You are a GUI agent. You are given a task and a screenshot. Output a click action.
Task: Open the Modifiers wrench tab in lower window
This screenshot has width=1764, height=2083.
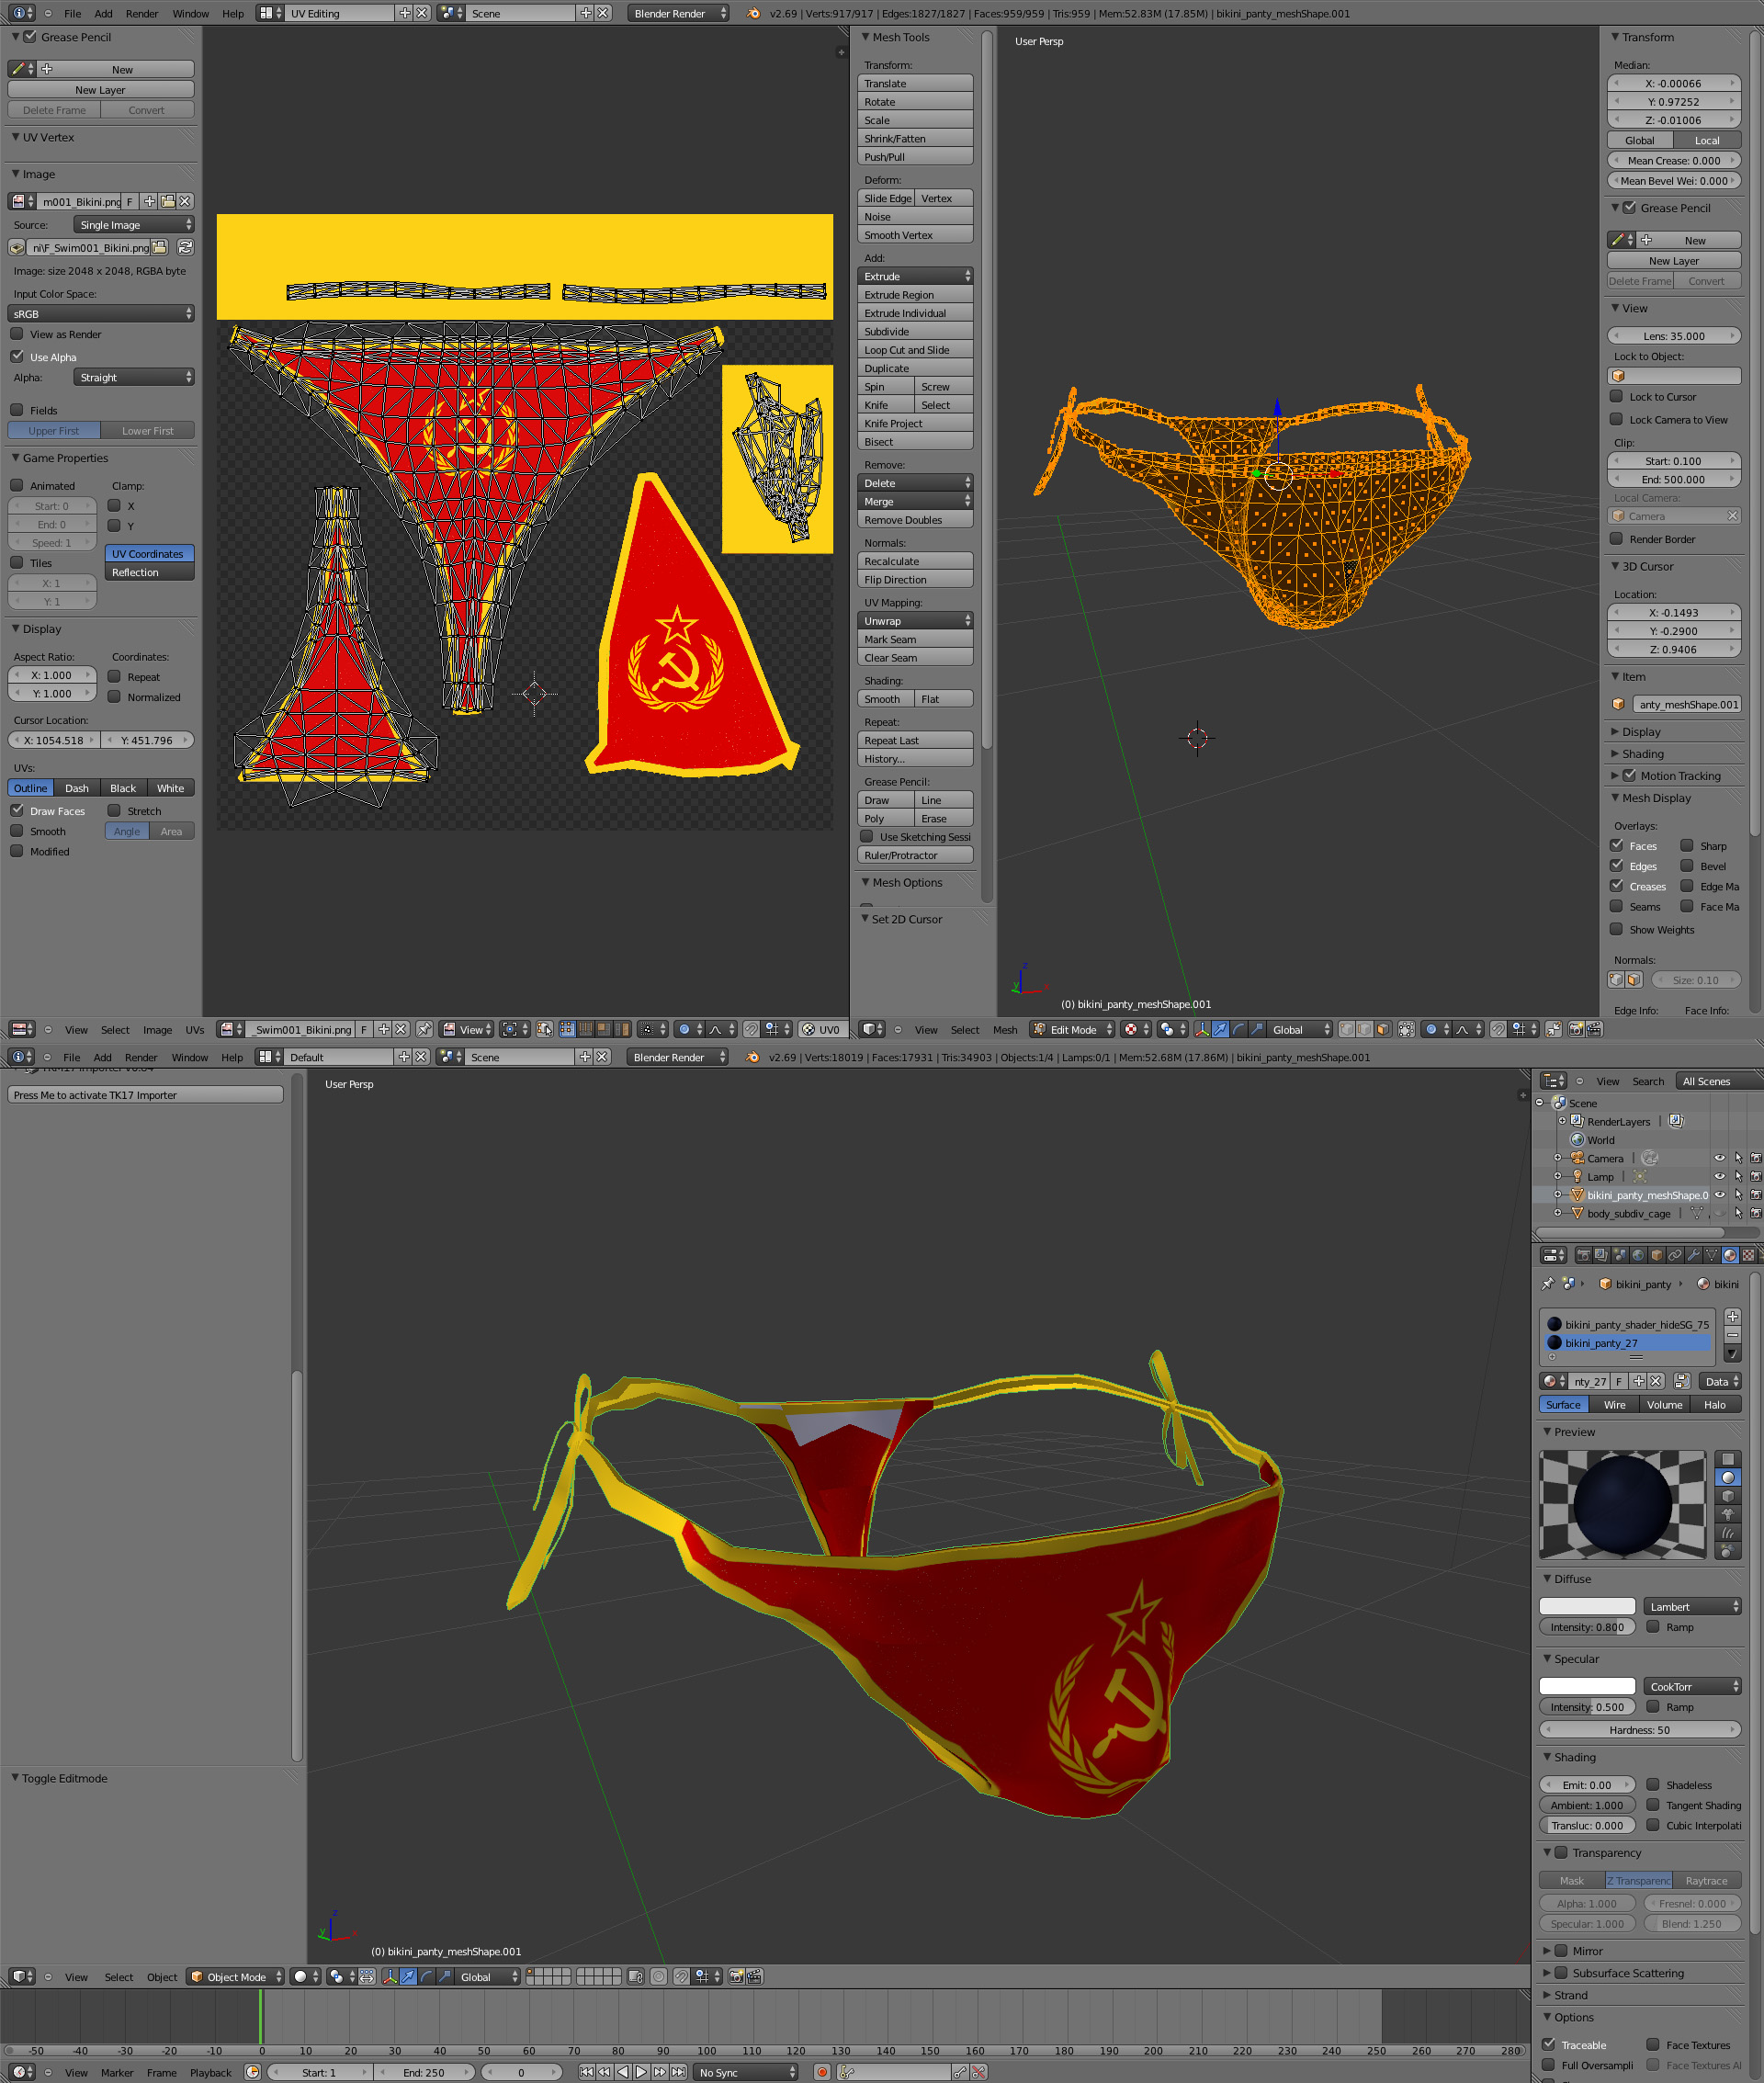click(x=1693, y=1255)
